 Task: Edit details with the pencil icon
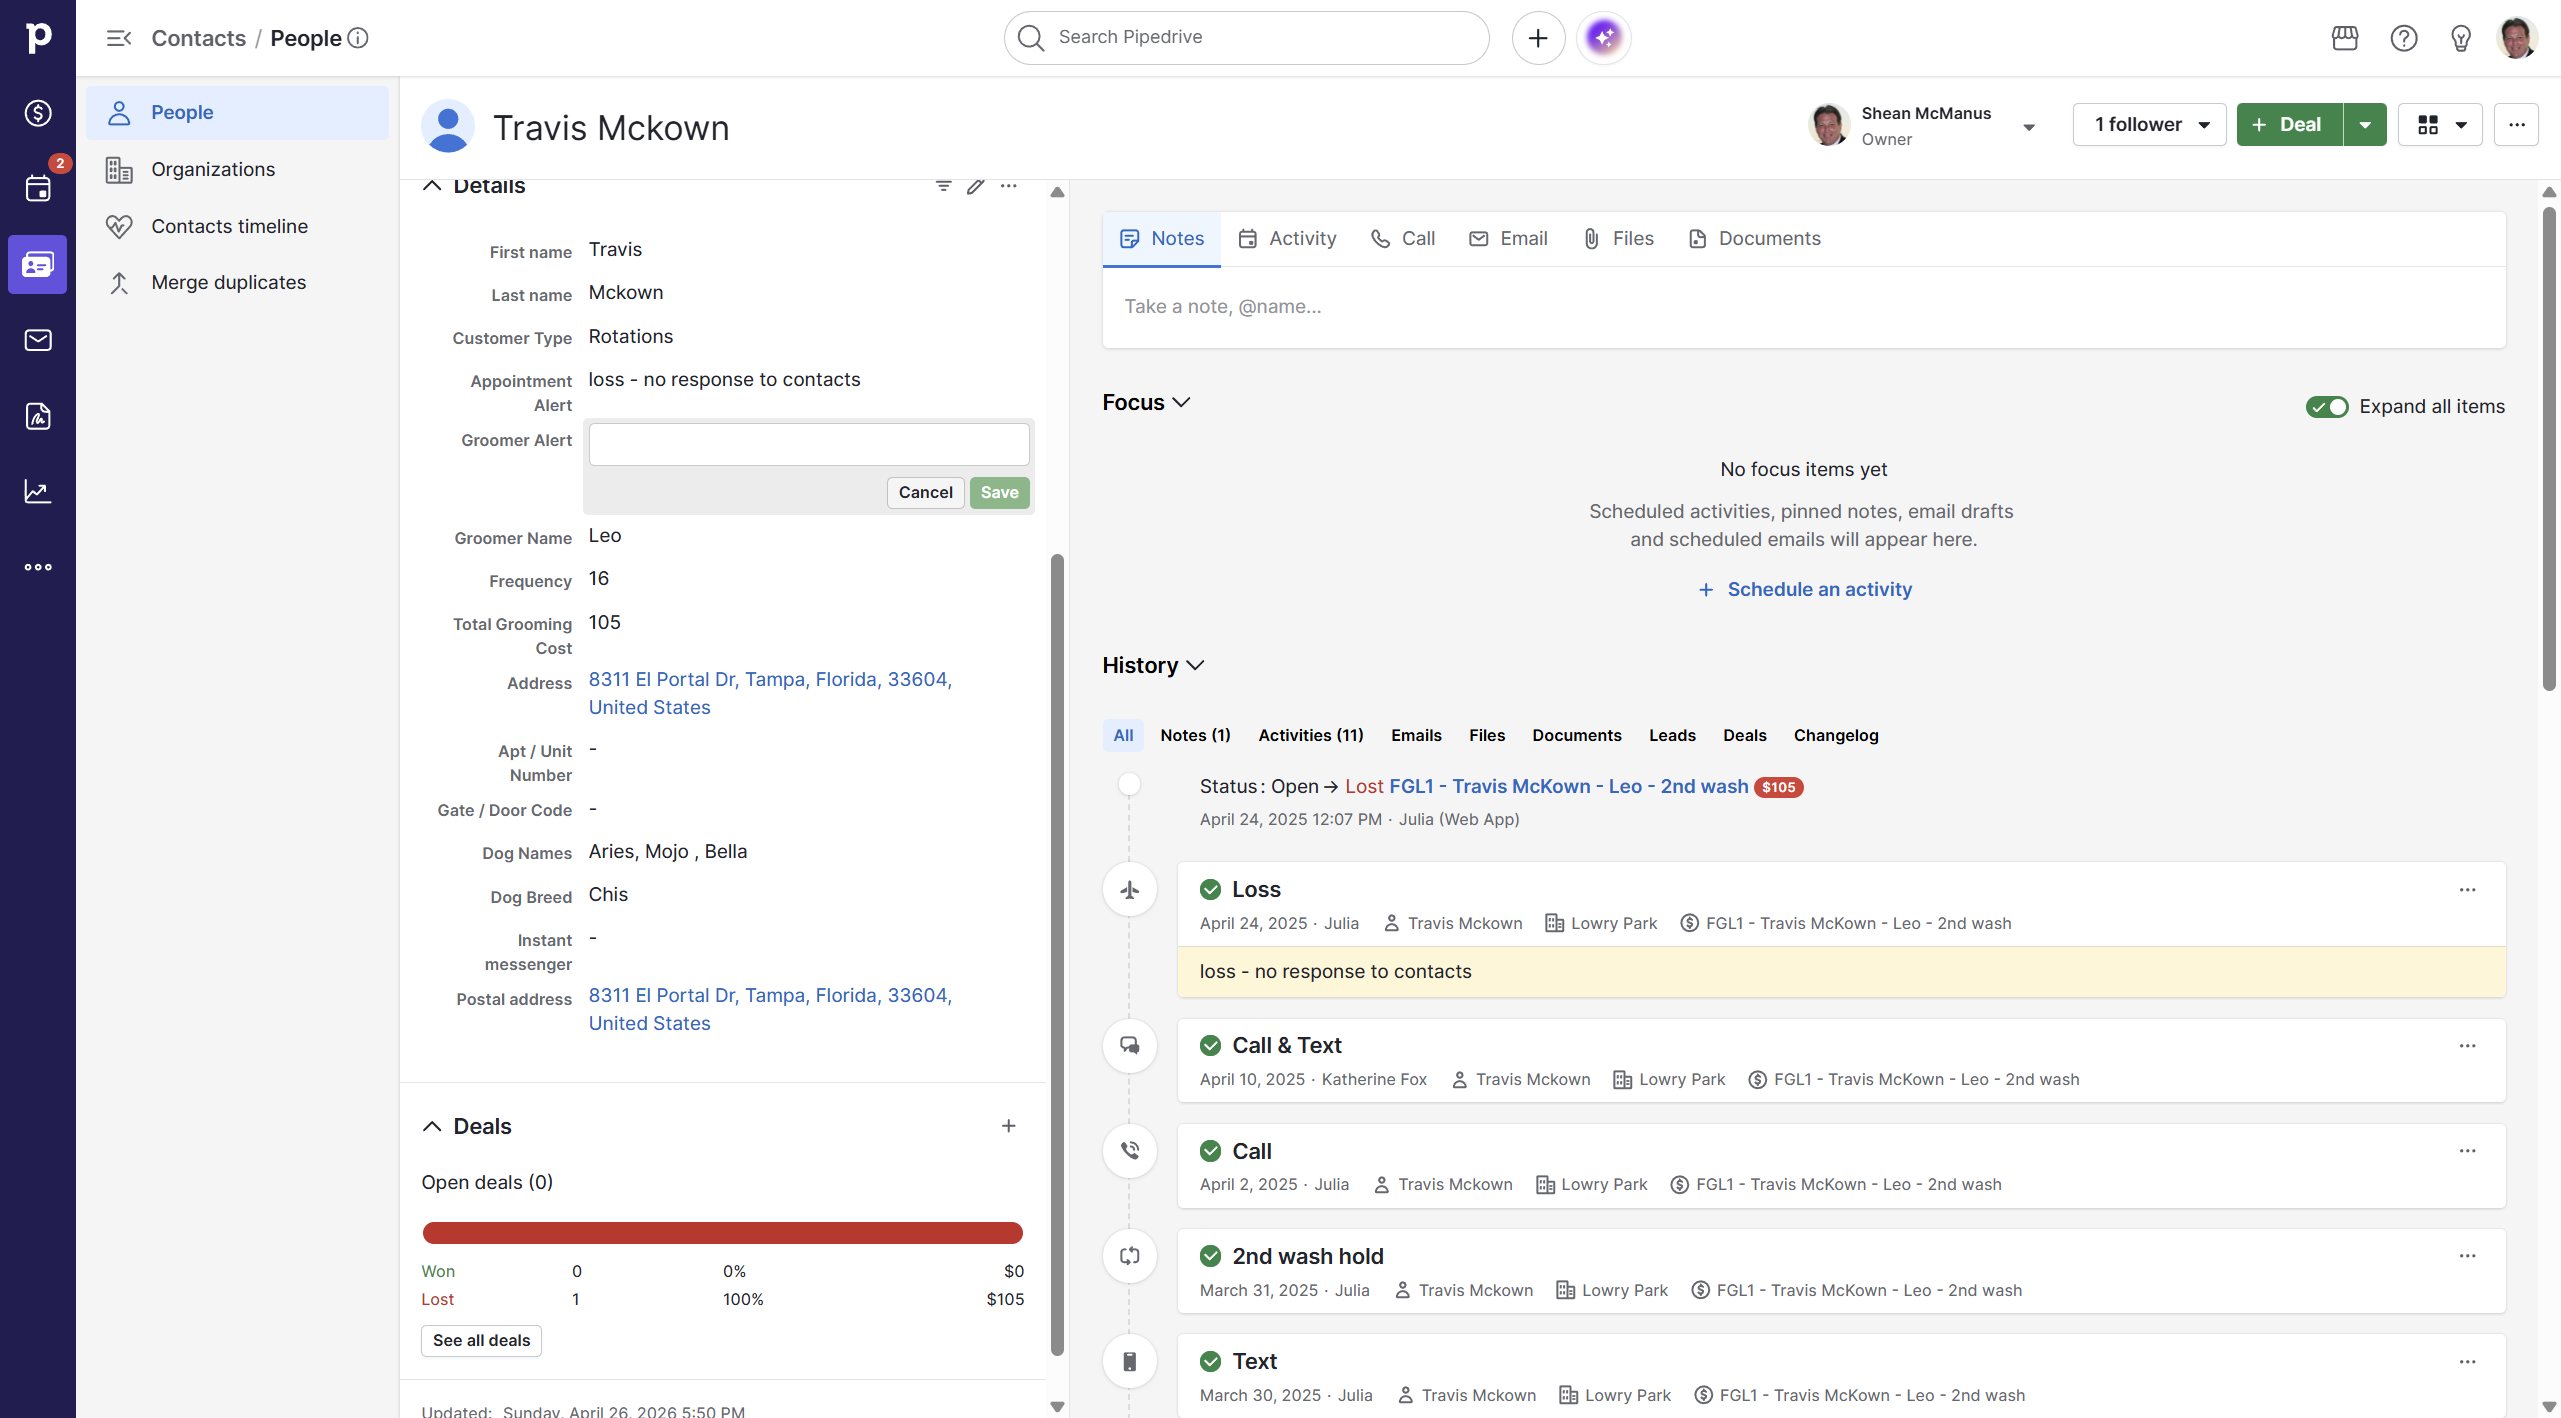click(975, 186)
